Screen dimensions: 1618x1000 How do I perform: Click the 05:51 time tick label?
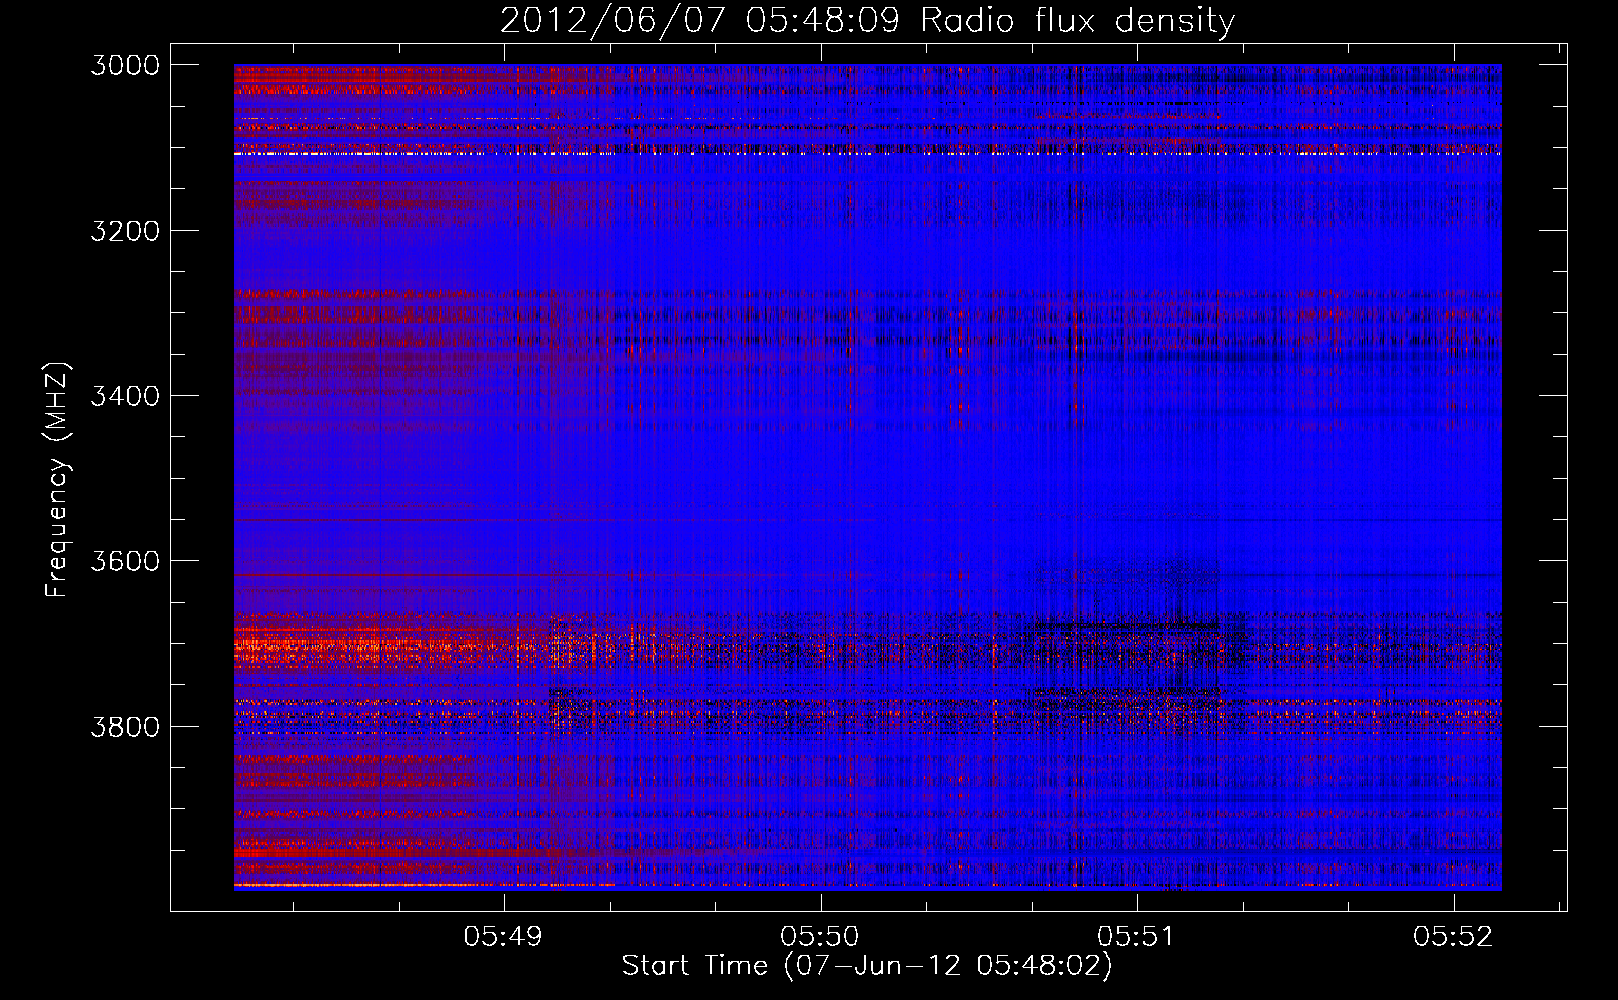point(1136,936)
